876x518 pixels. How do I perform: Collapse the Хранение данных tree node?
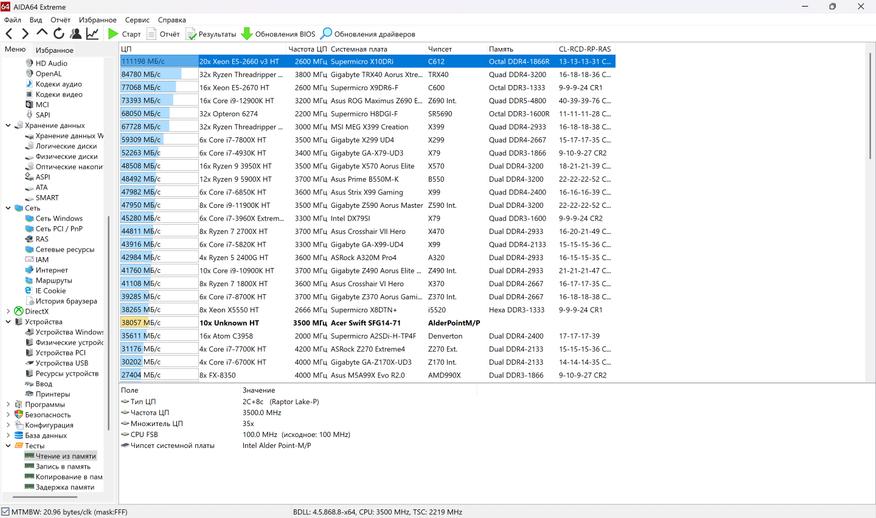pyautogui.click(x=8, y=125)
